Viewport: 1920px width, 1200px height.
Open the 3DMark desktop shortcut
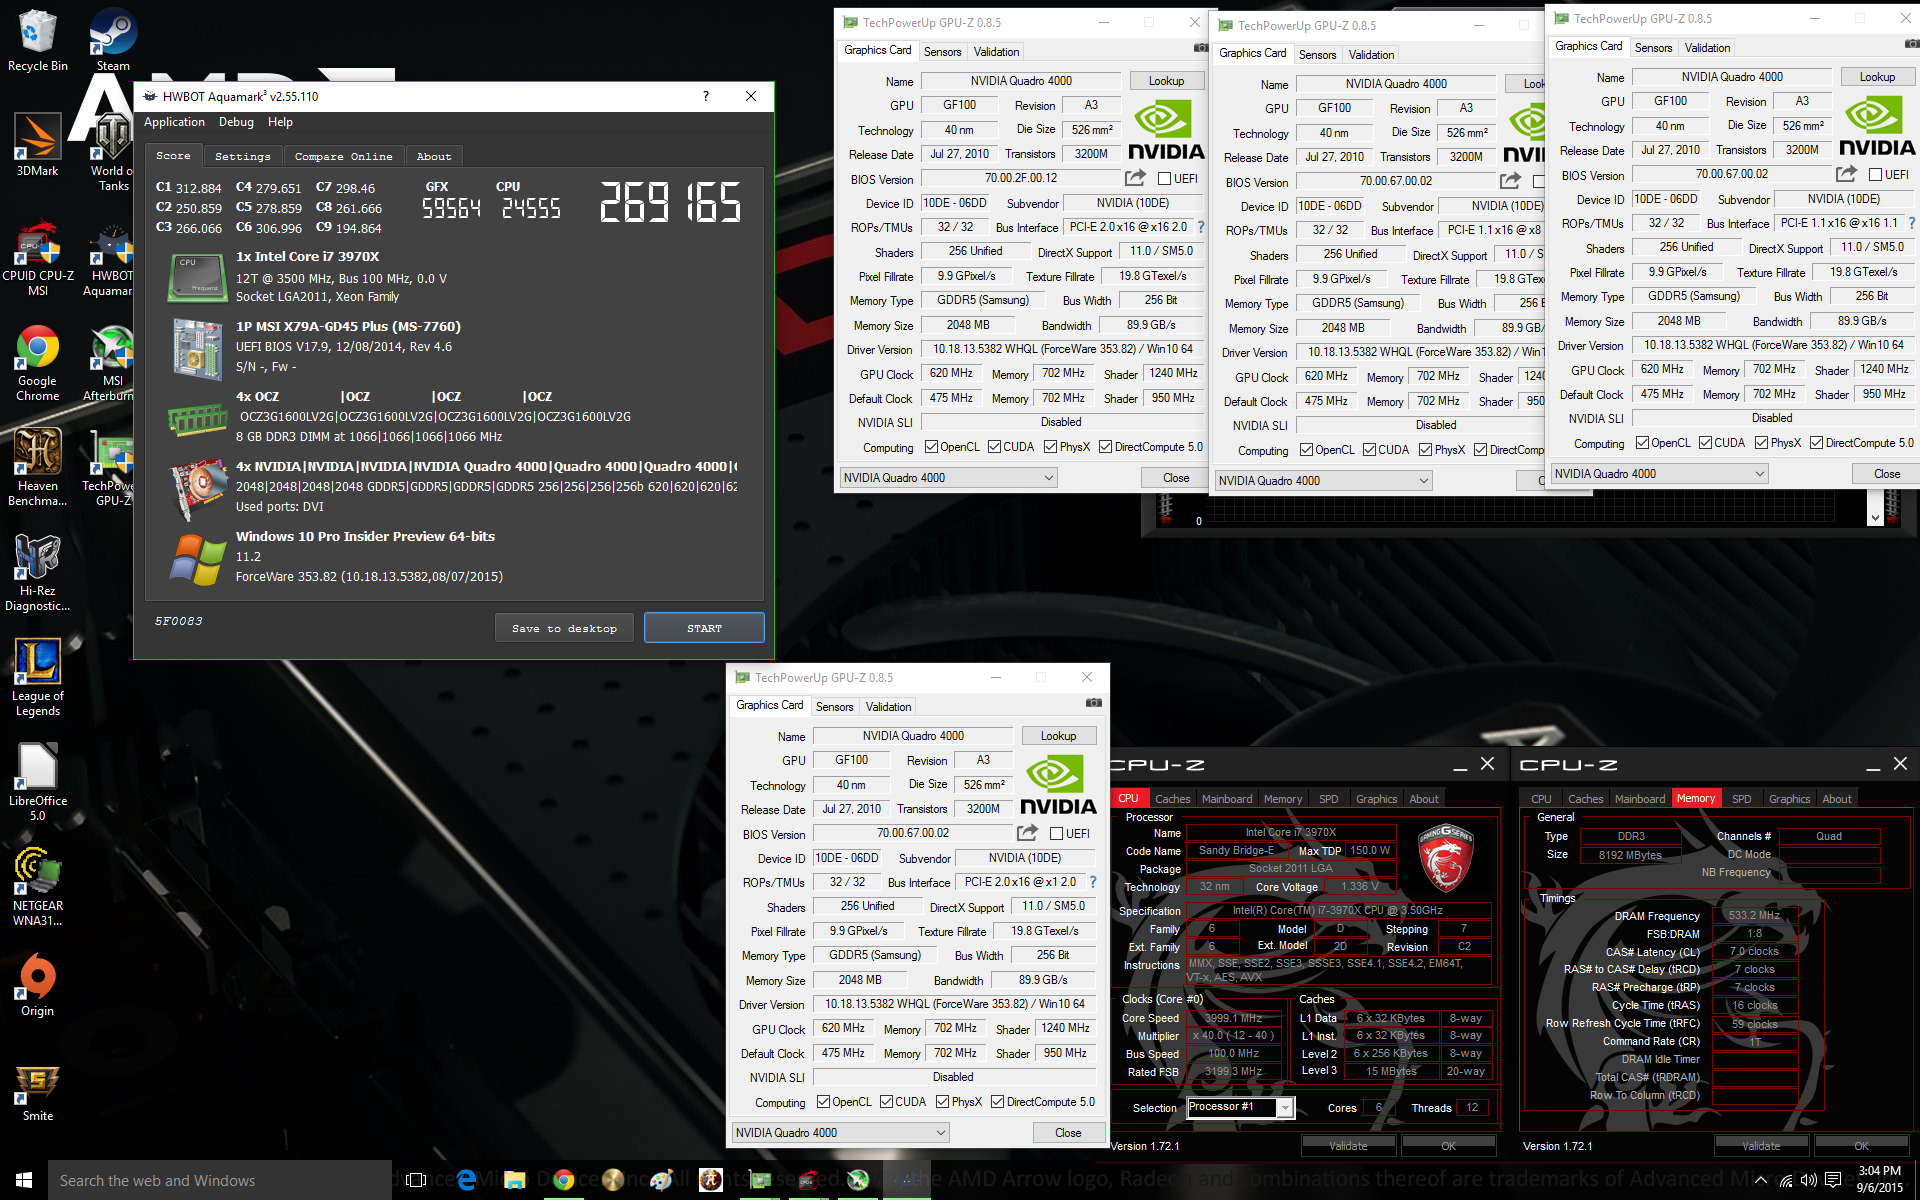click(x=37, y=145)
